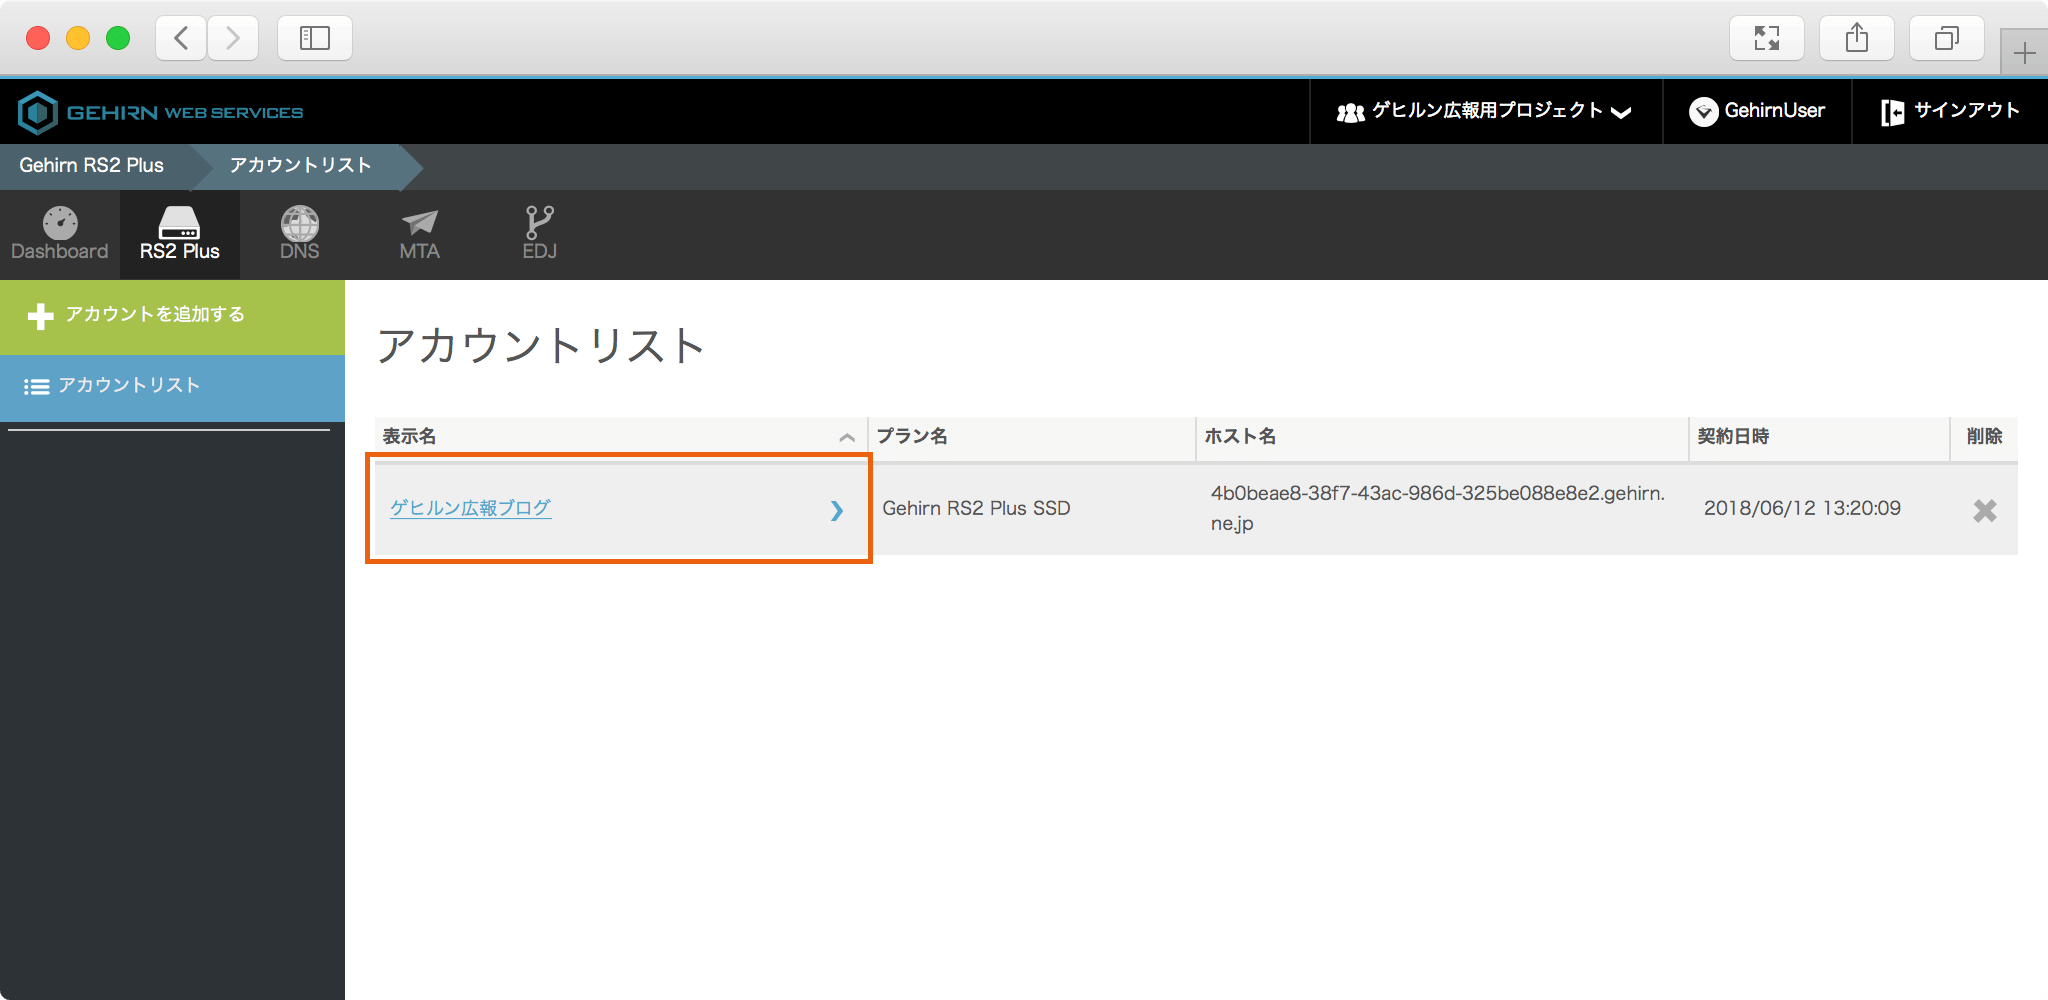Open the DNS globe icon

(x=299, y=224)
